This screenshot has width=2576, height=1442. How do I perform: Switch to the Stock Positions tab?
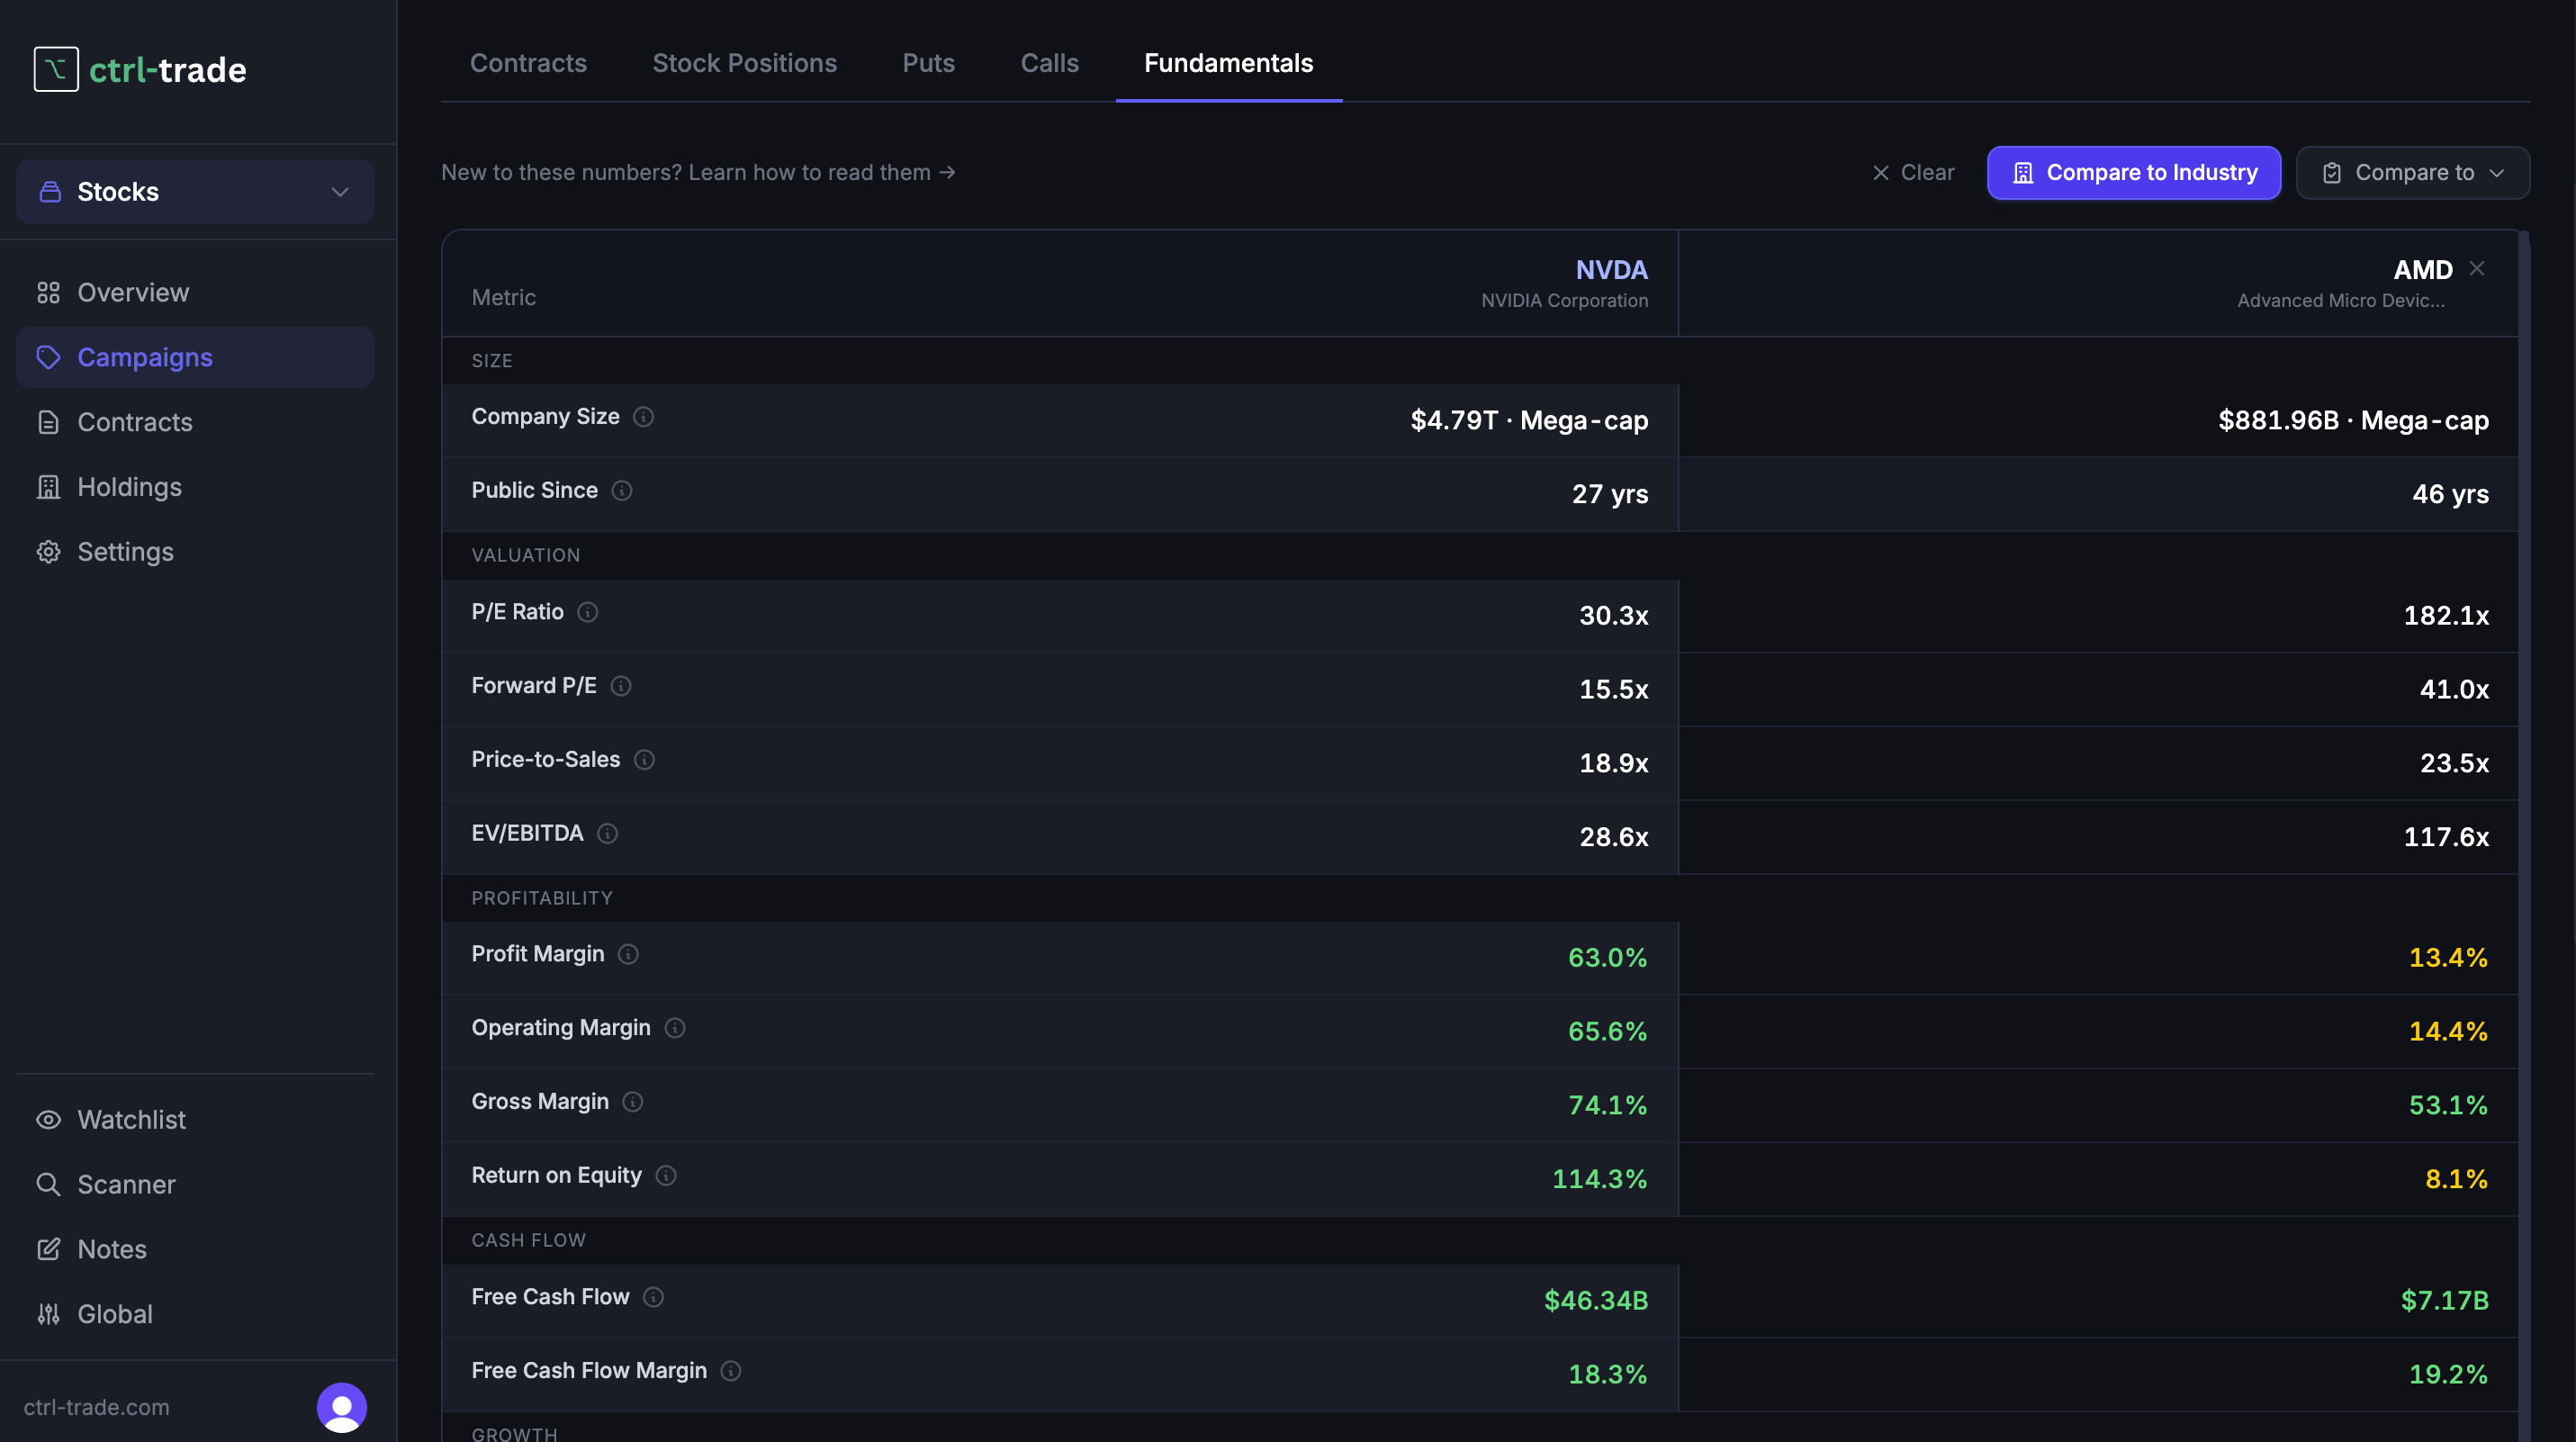pos(745,63)
